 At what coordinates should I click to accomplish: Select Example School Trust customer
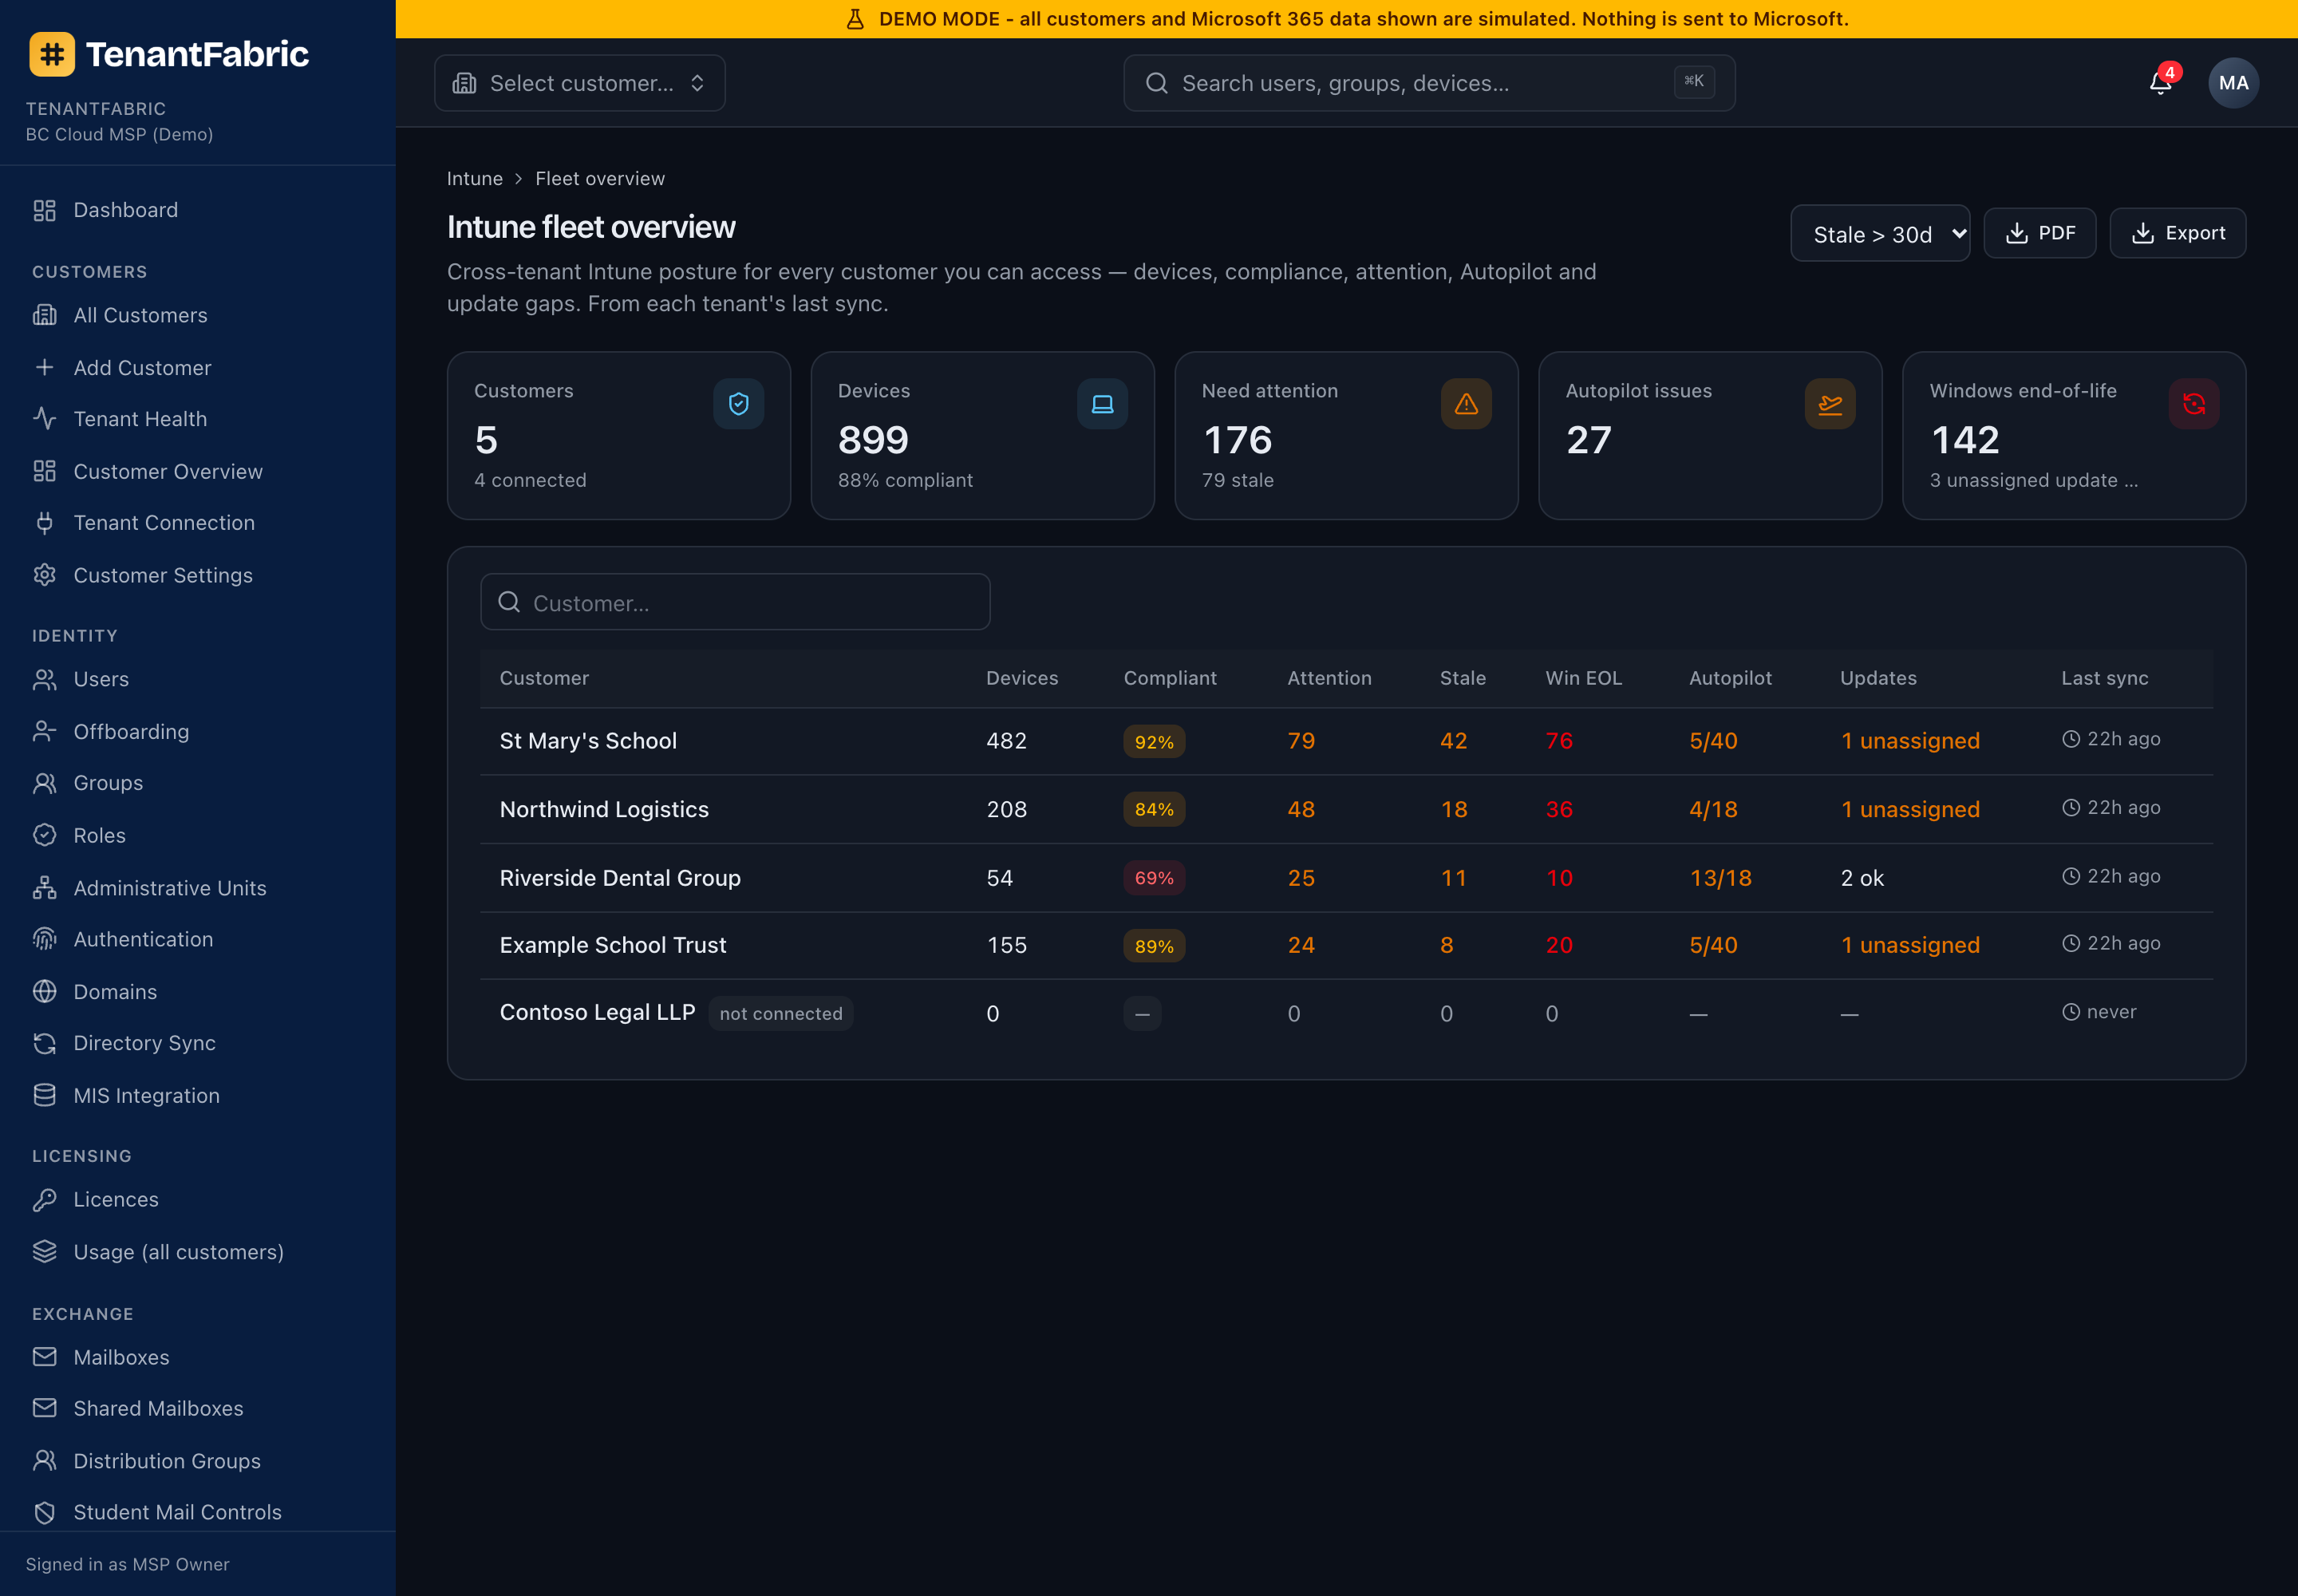(x=613, y=945)
